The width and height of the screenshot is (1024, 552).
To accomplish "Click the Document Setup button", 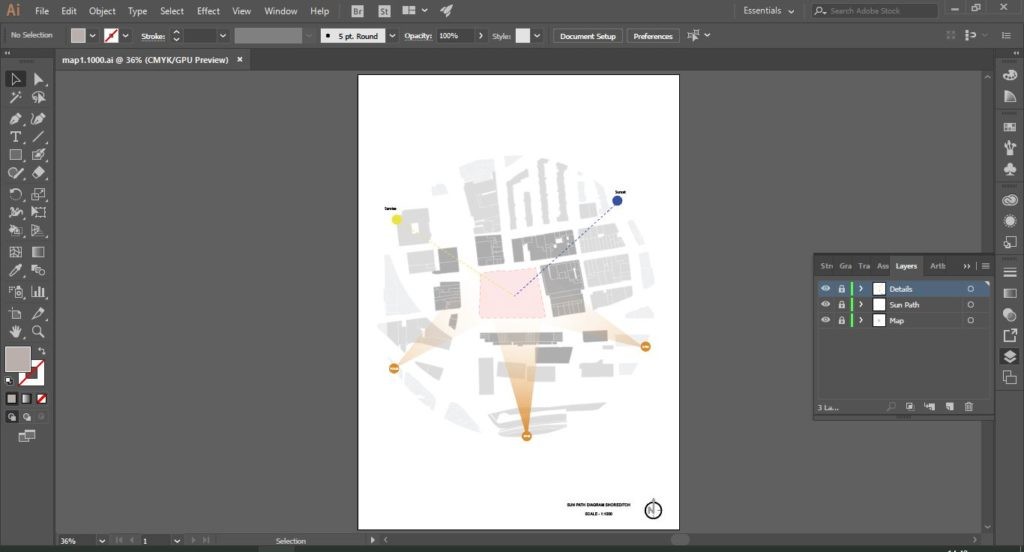I will (588, 36).
